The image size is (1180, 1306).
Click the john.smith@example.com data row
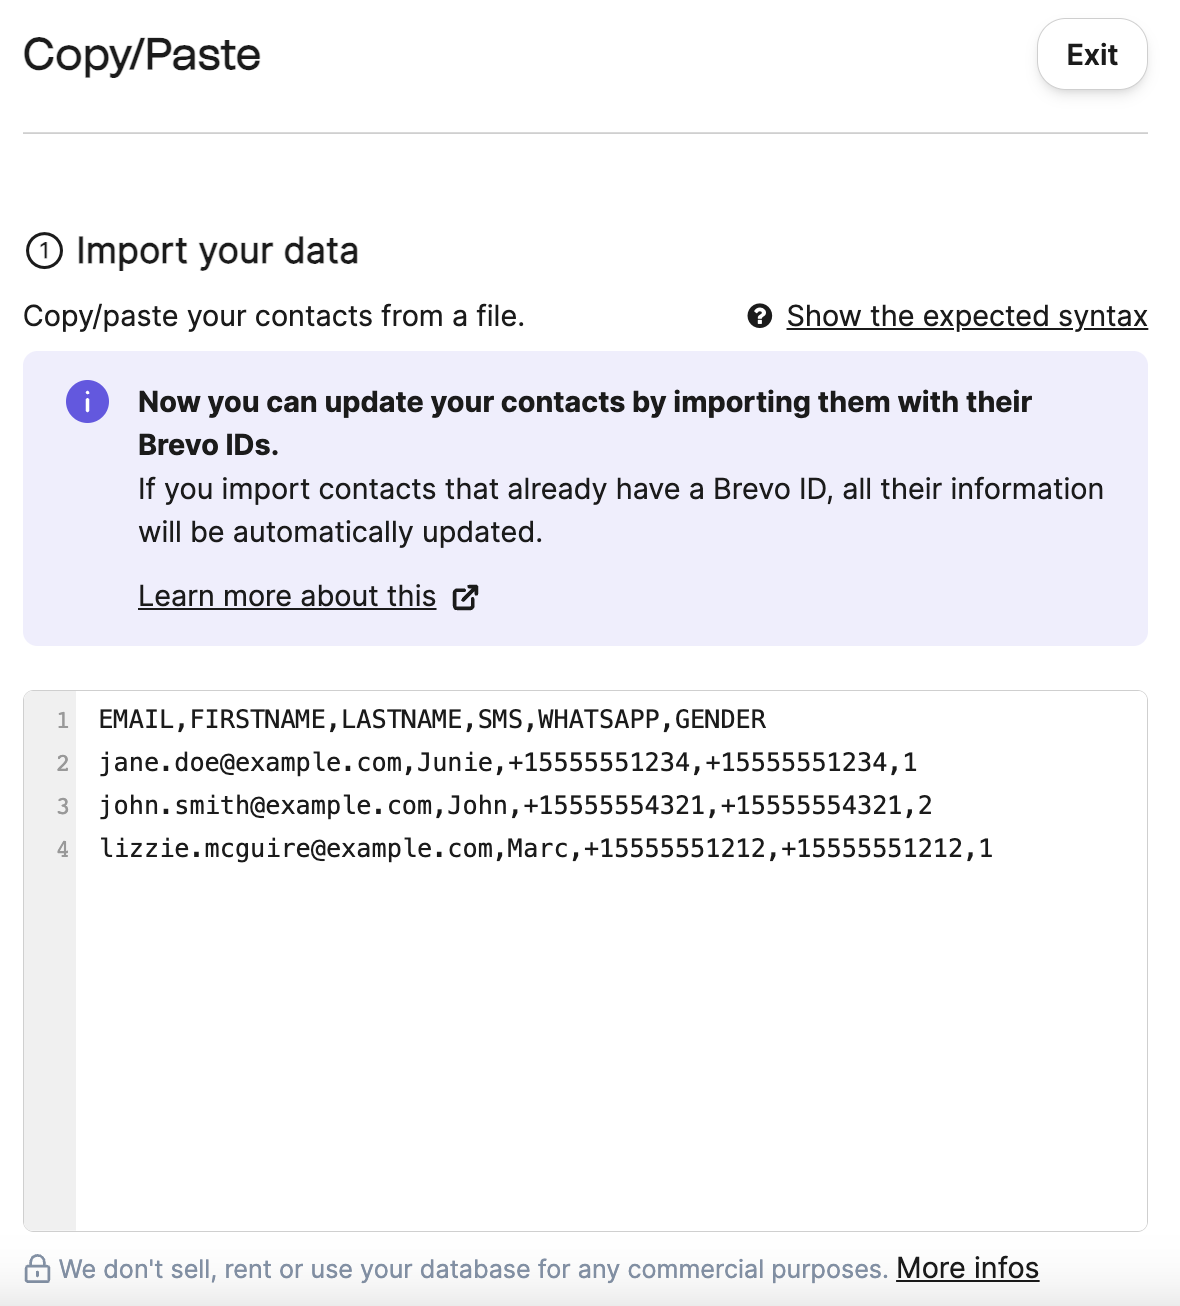[515, 806]
